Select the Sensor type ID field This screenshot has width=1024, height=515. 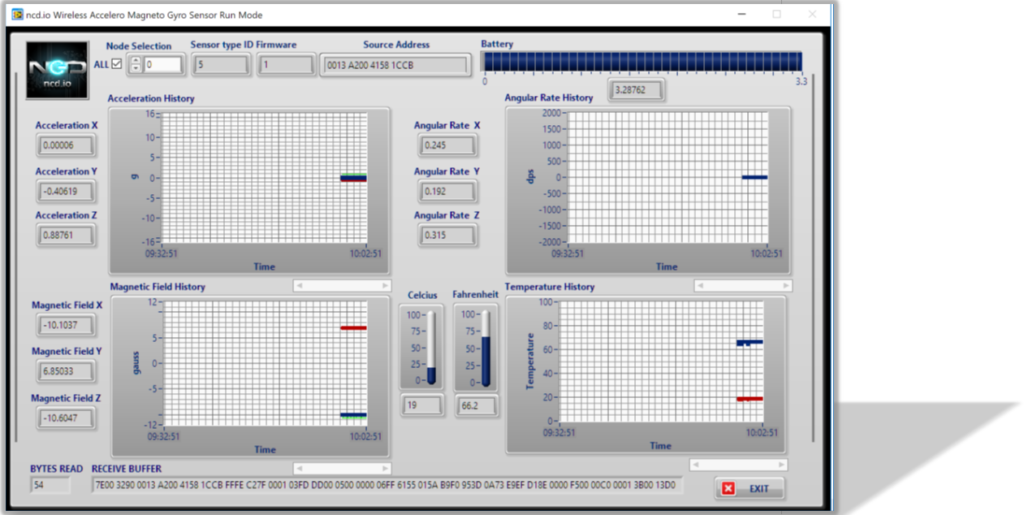tap(220, 65)
